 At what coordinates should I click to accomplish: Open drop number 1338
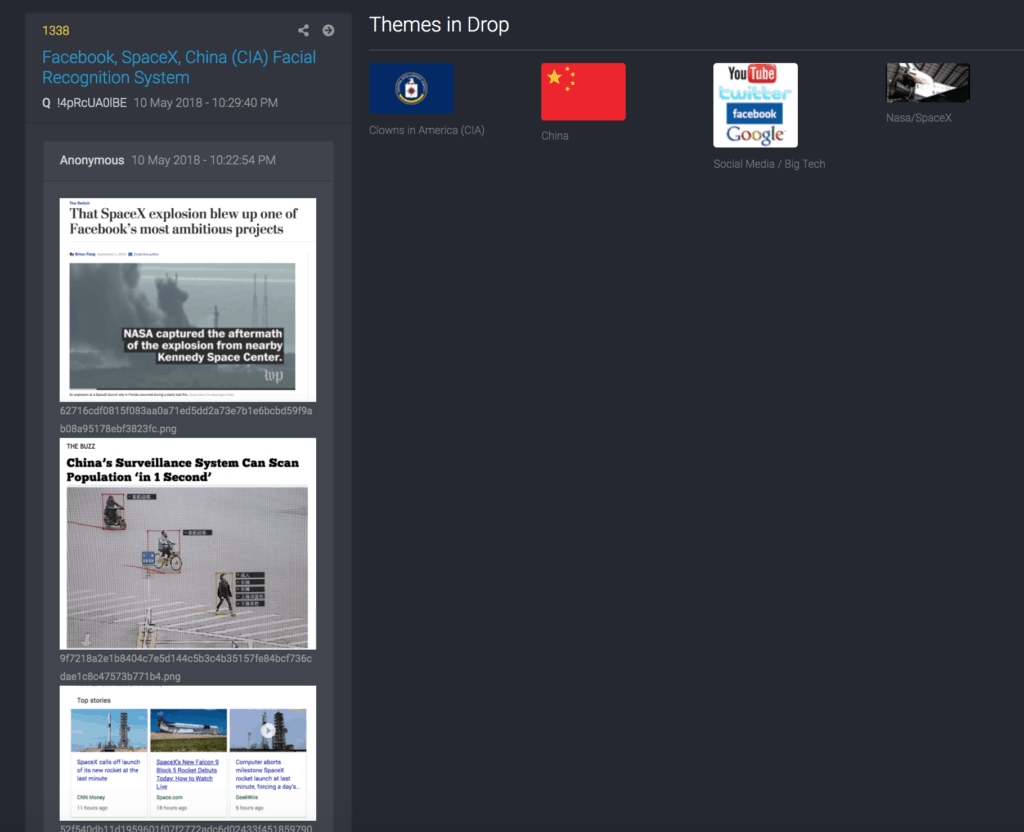click(x=56, y=31)
